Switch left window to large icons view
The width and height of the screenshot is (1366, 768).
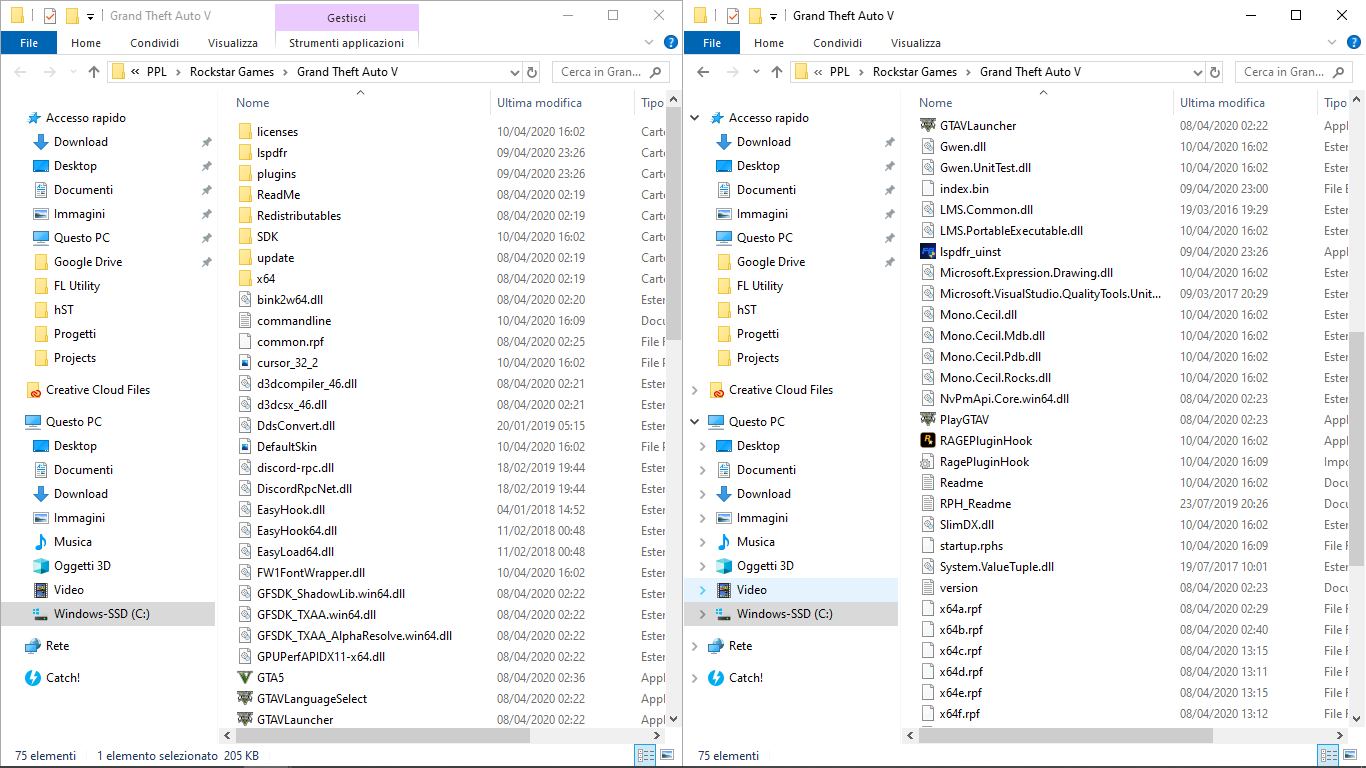667,756
